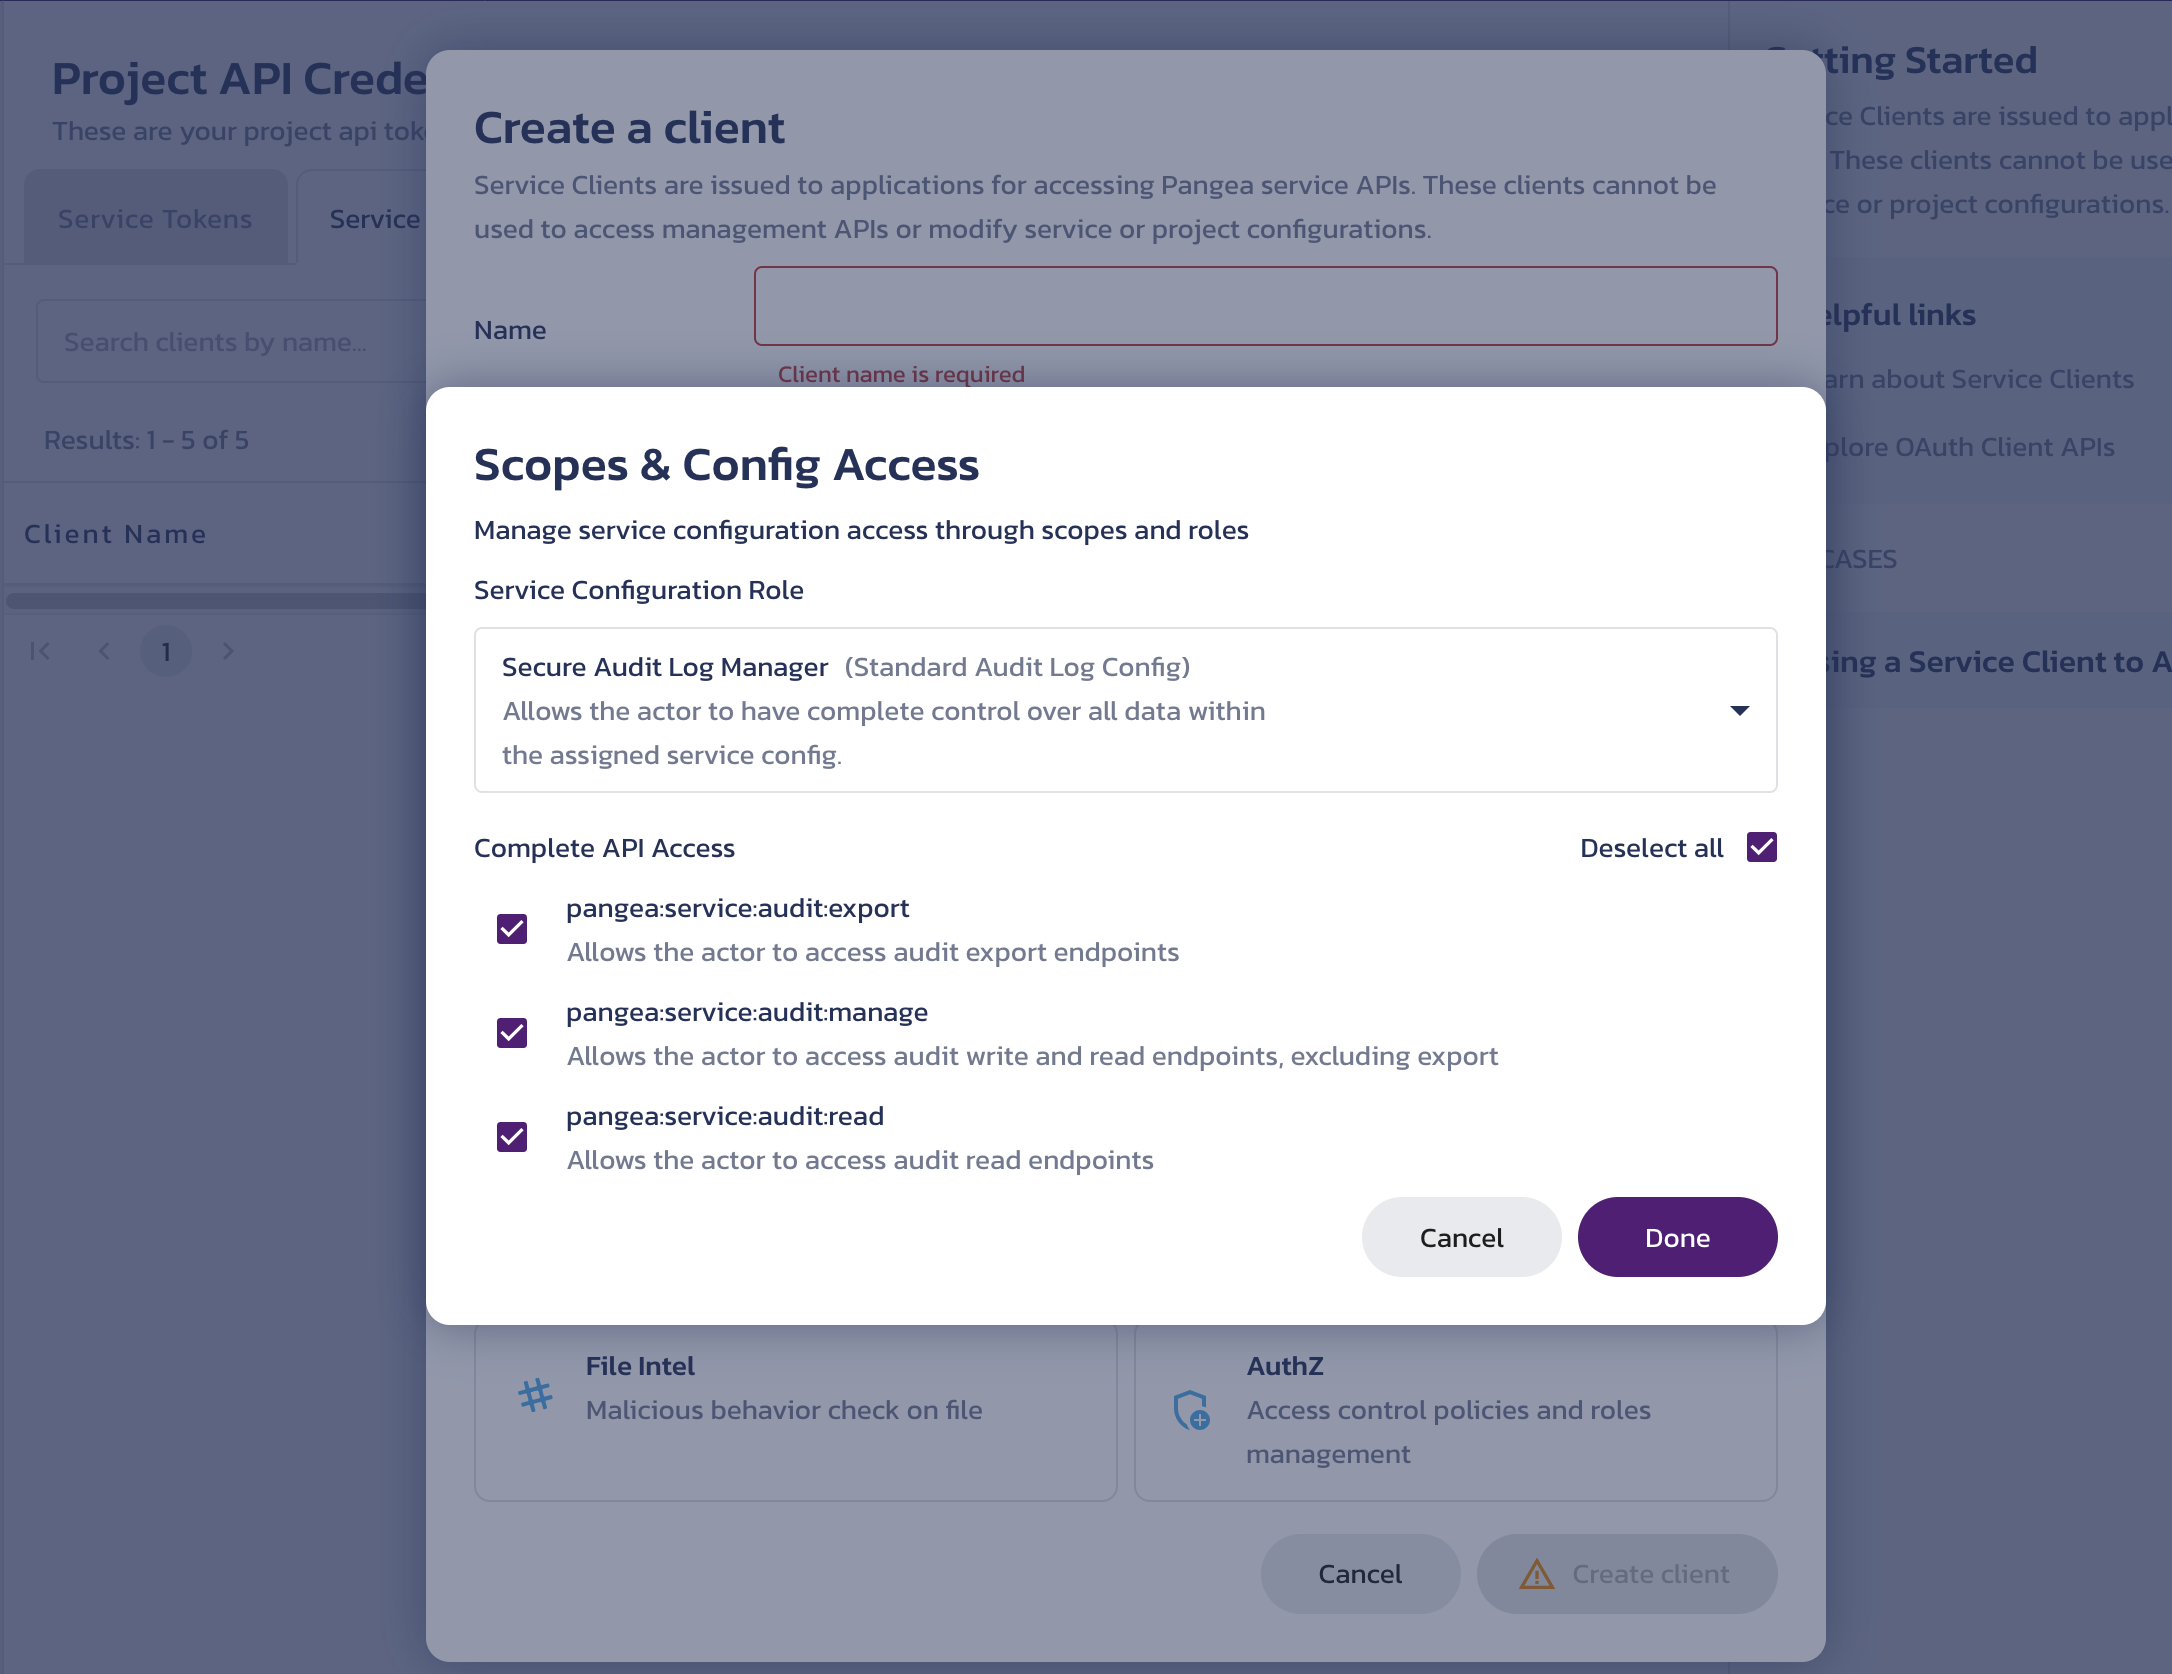Click the File Intel hash icon

point(536,1395)
